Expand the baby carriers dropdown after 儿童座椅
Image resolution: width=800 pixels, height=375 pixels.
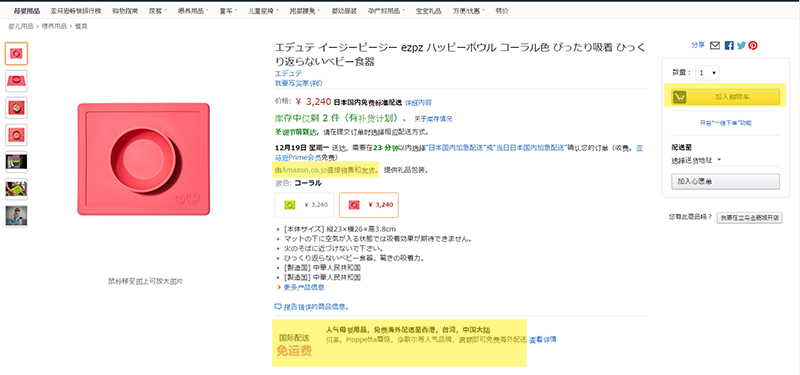coord(305,11)
